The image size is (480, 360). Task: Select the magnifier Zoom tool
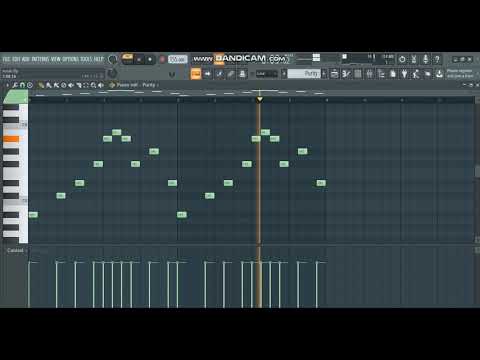tap(93, 85)
